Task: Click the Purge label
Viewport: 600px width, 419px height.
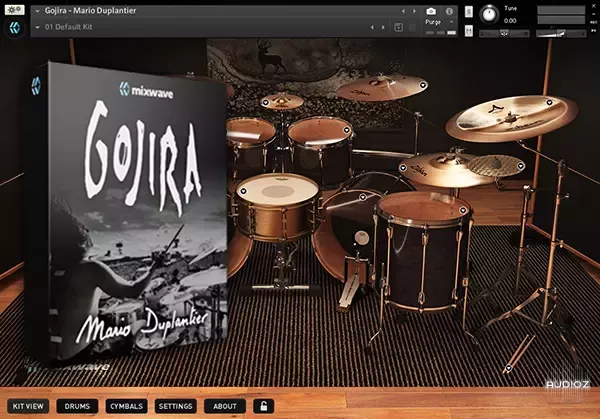Action: [x=433, y=22]
